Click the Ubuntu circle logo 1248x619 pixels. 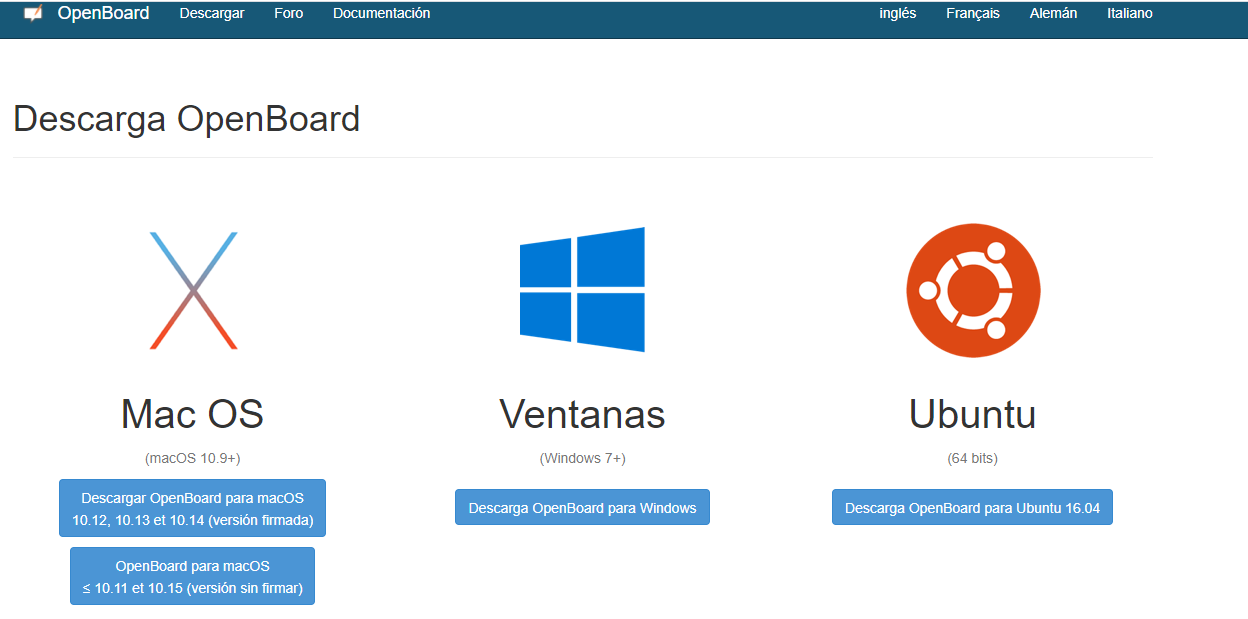pos(973,290)
